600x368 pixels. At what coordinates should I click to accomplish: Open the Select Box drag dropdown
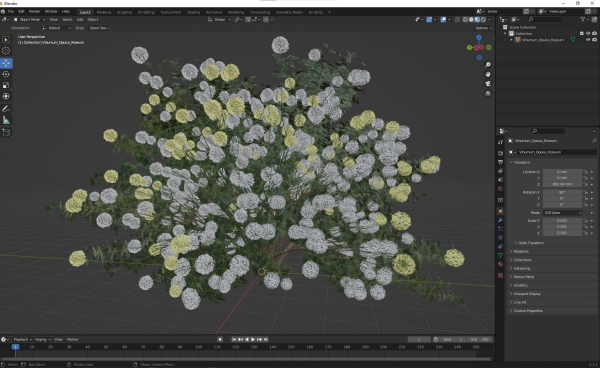99,28
